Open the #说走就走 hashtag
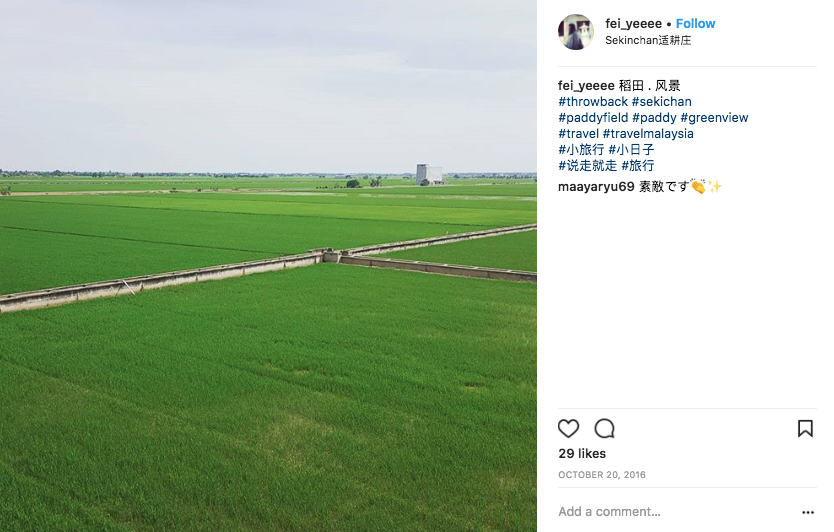 click(x=588, y=165)
